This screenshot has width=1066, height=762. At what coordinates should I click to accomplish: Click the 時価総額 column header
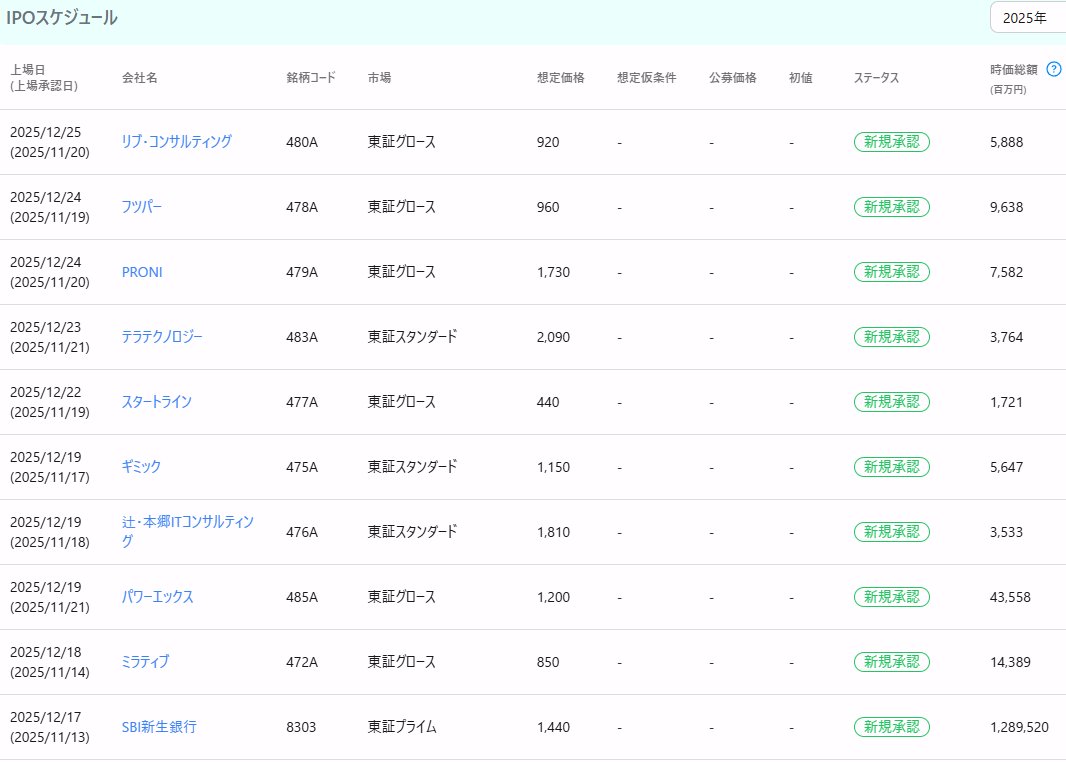[1014, 69]
